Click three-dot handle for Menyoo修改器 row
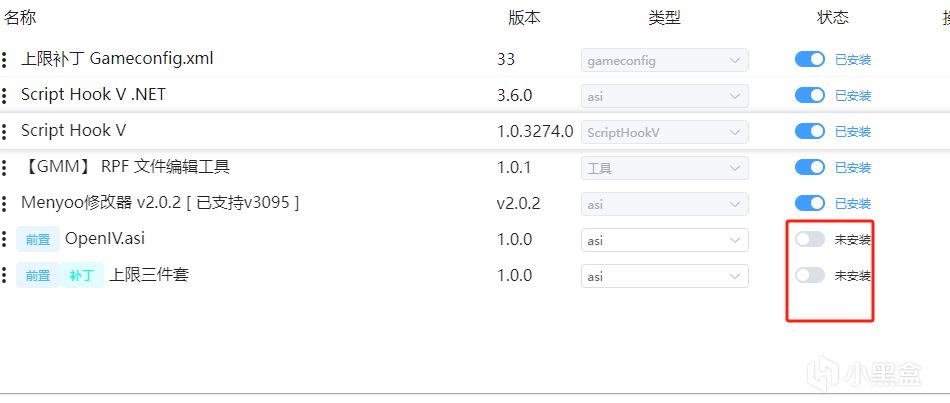Viewport: 950px width, 403px height. [5, 204]
